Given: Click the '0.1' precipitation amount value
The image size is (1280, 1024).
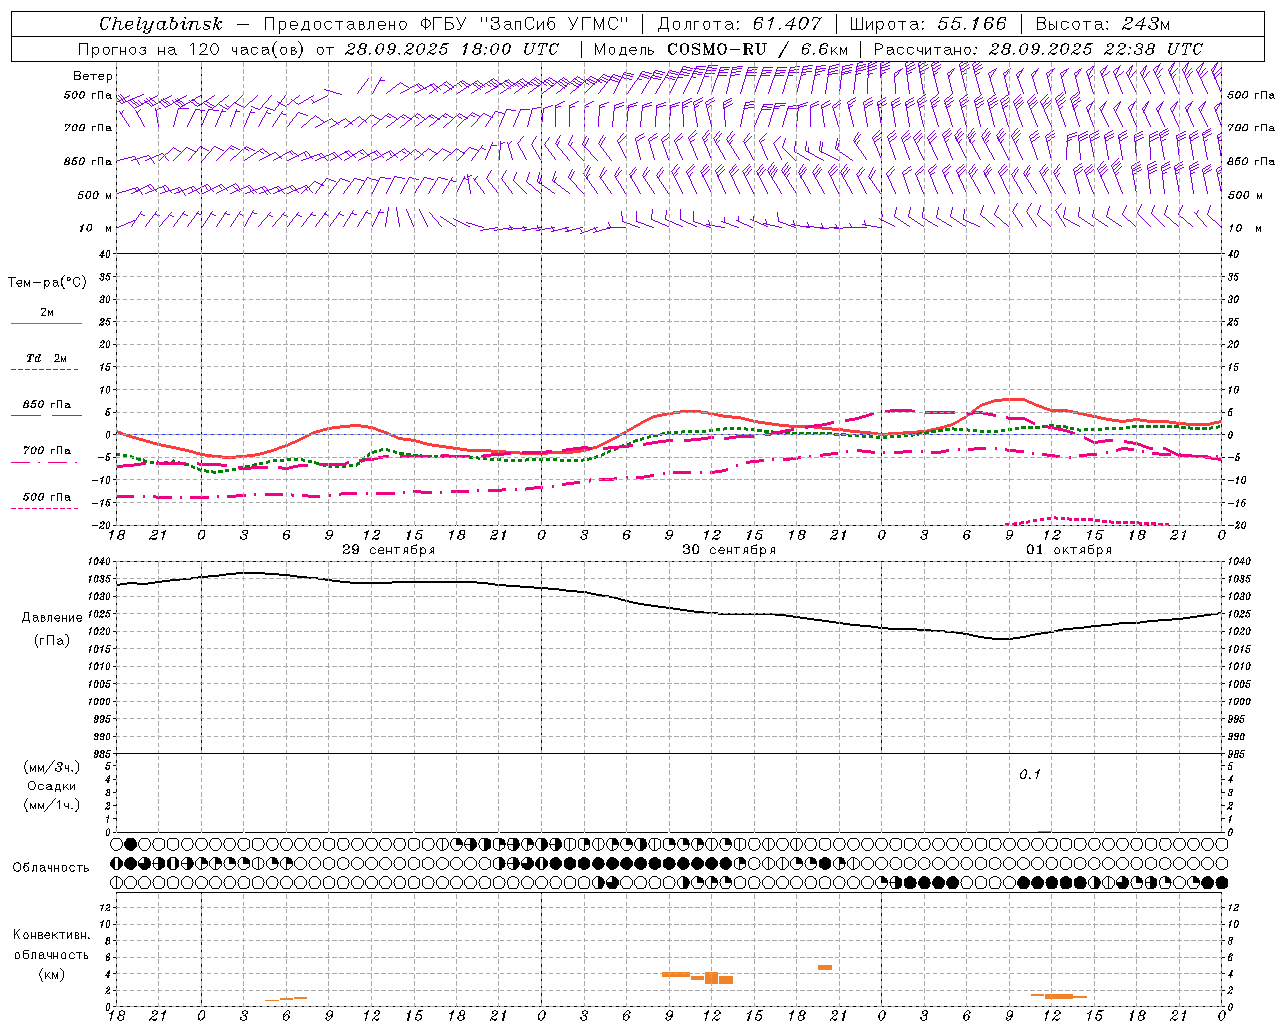Looking at the screenshot, I should pos(1030,774).
